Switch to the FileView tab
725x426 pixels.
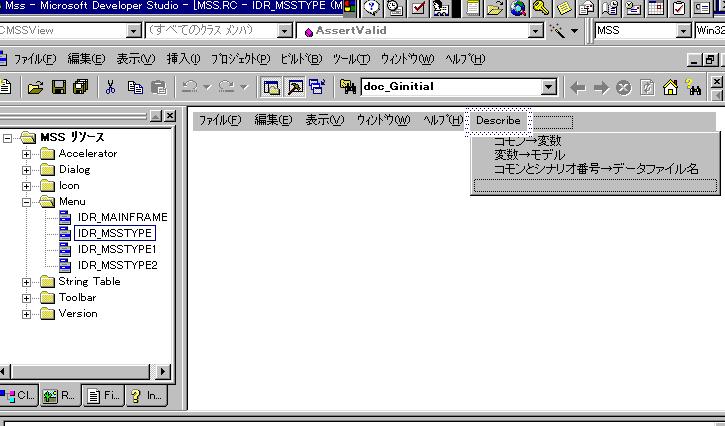104,395
